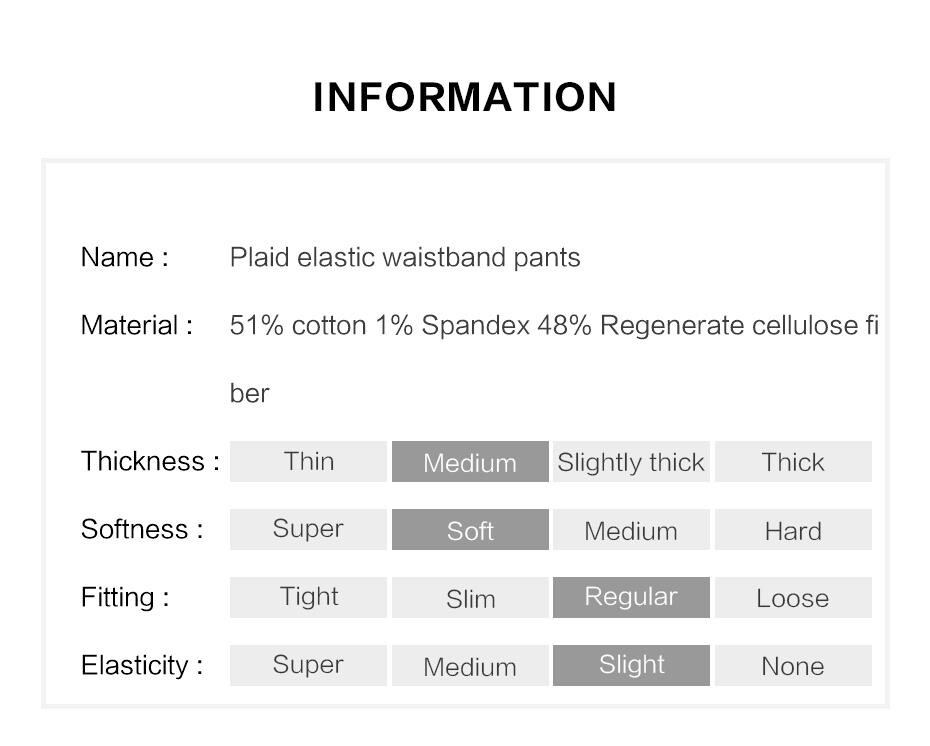Pick the Tight fitting option
930x746 pixels.
[x=308, y=597]
